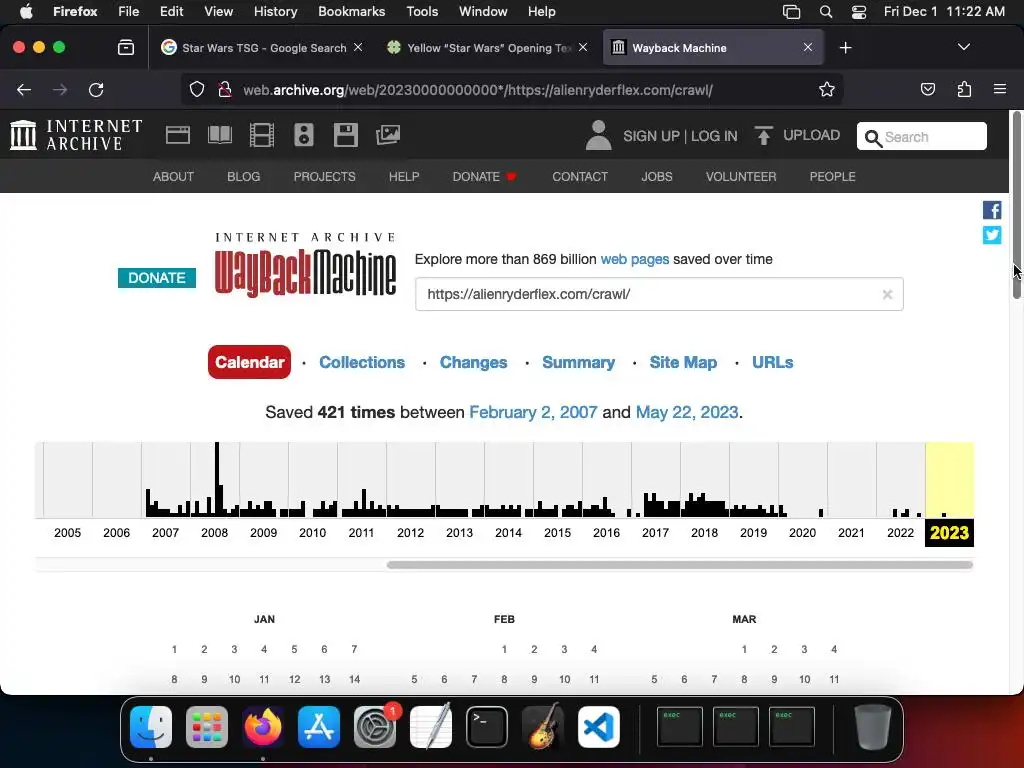Switch to the Summary view
Screen dimensions: 1024x768
[579, 362]
